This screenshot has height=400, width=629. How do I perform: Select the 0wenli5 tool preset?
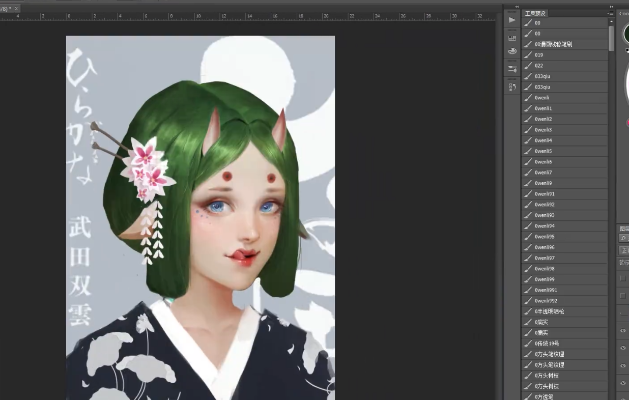pyautogui.click(x=565, y=151)
